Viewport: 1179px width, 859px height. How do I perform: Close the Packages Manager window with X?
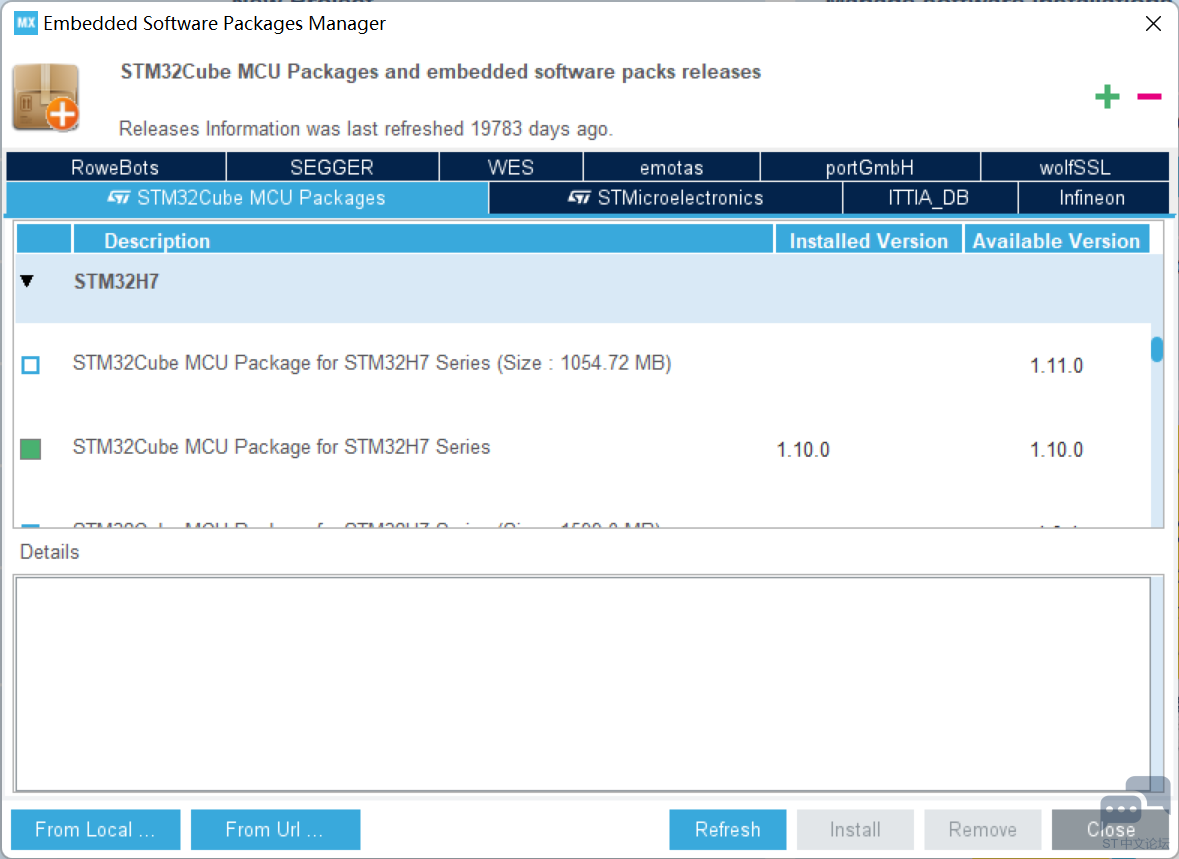coord(1153,23)
